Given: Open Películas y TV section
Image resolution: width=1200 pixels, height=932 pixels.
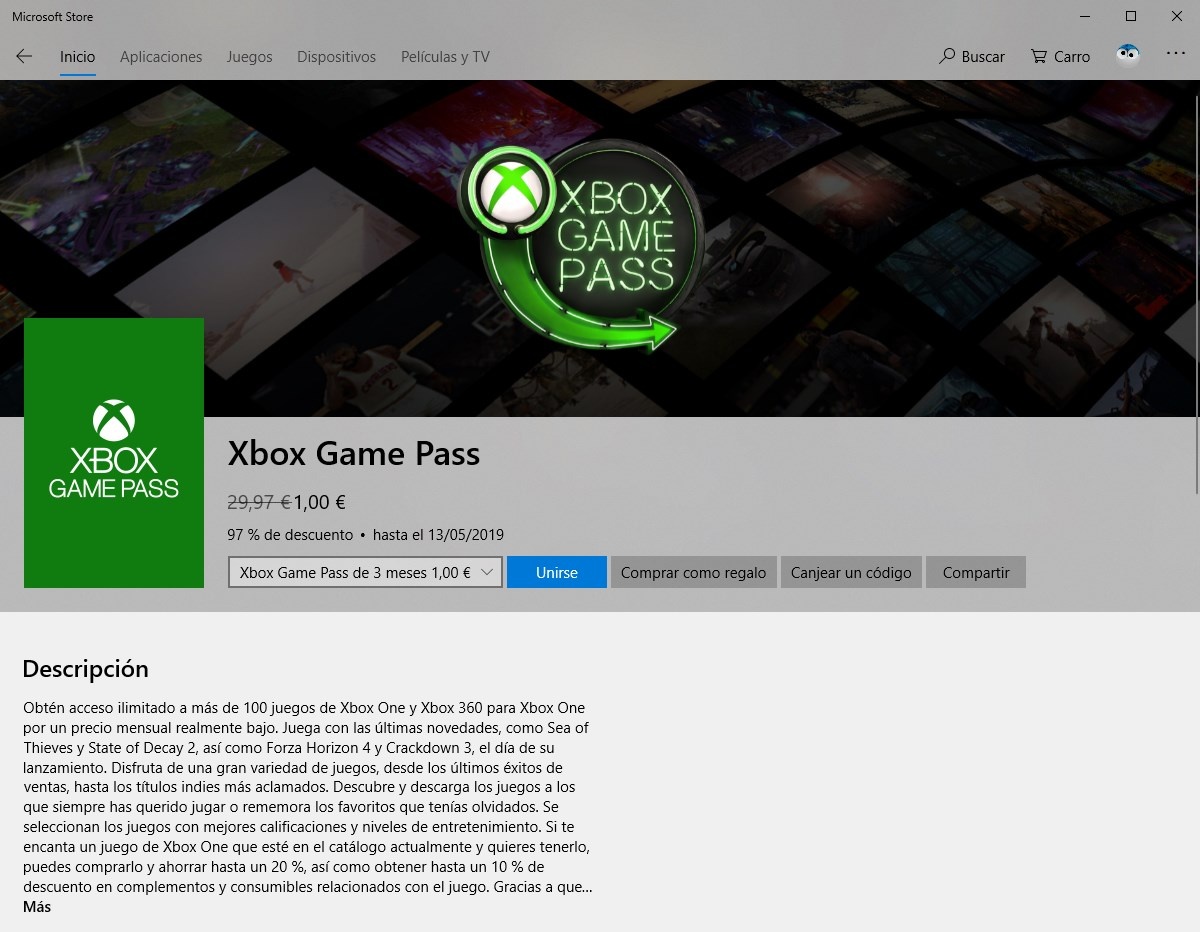Looking at the screenshot, I should click(x=445, y=56).
